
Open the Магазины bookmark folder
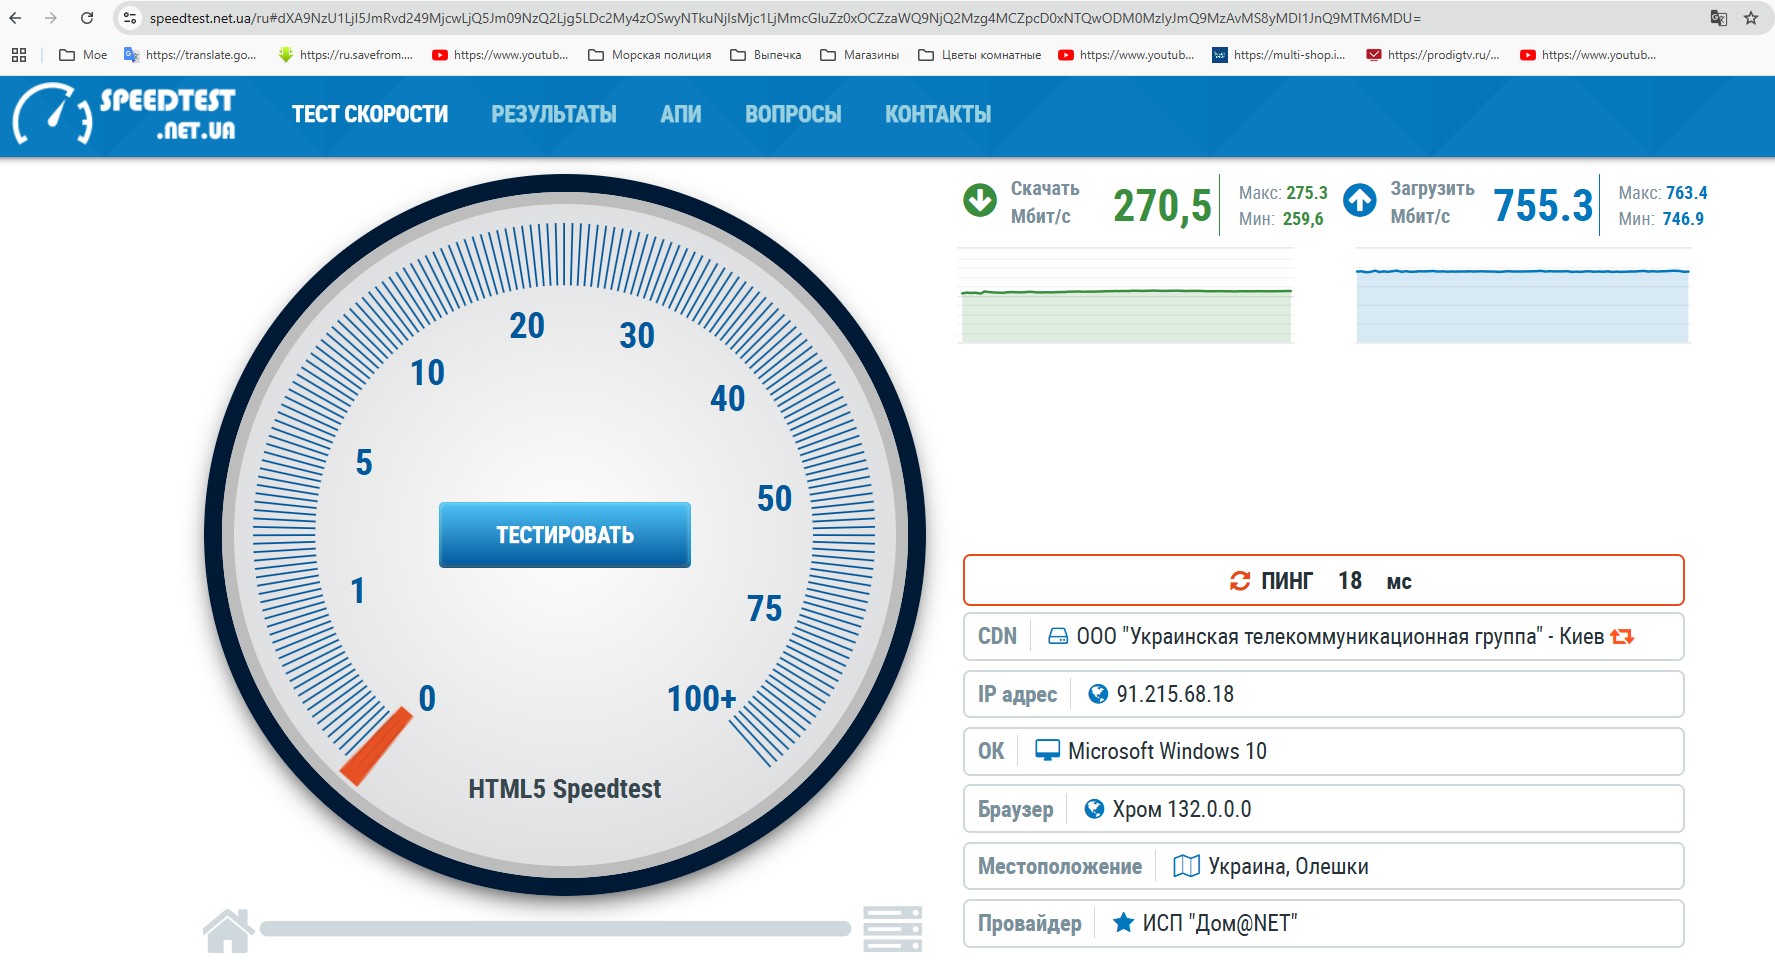tap(860, 55)
